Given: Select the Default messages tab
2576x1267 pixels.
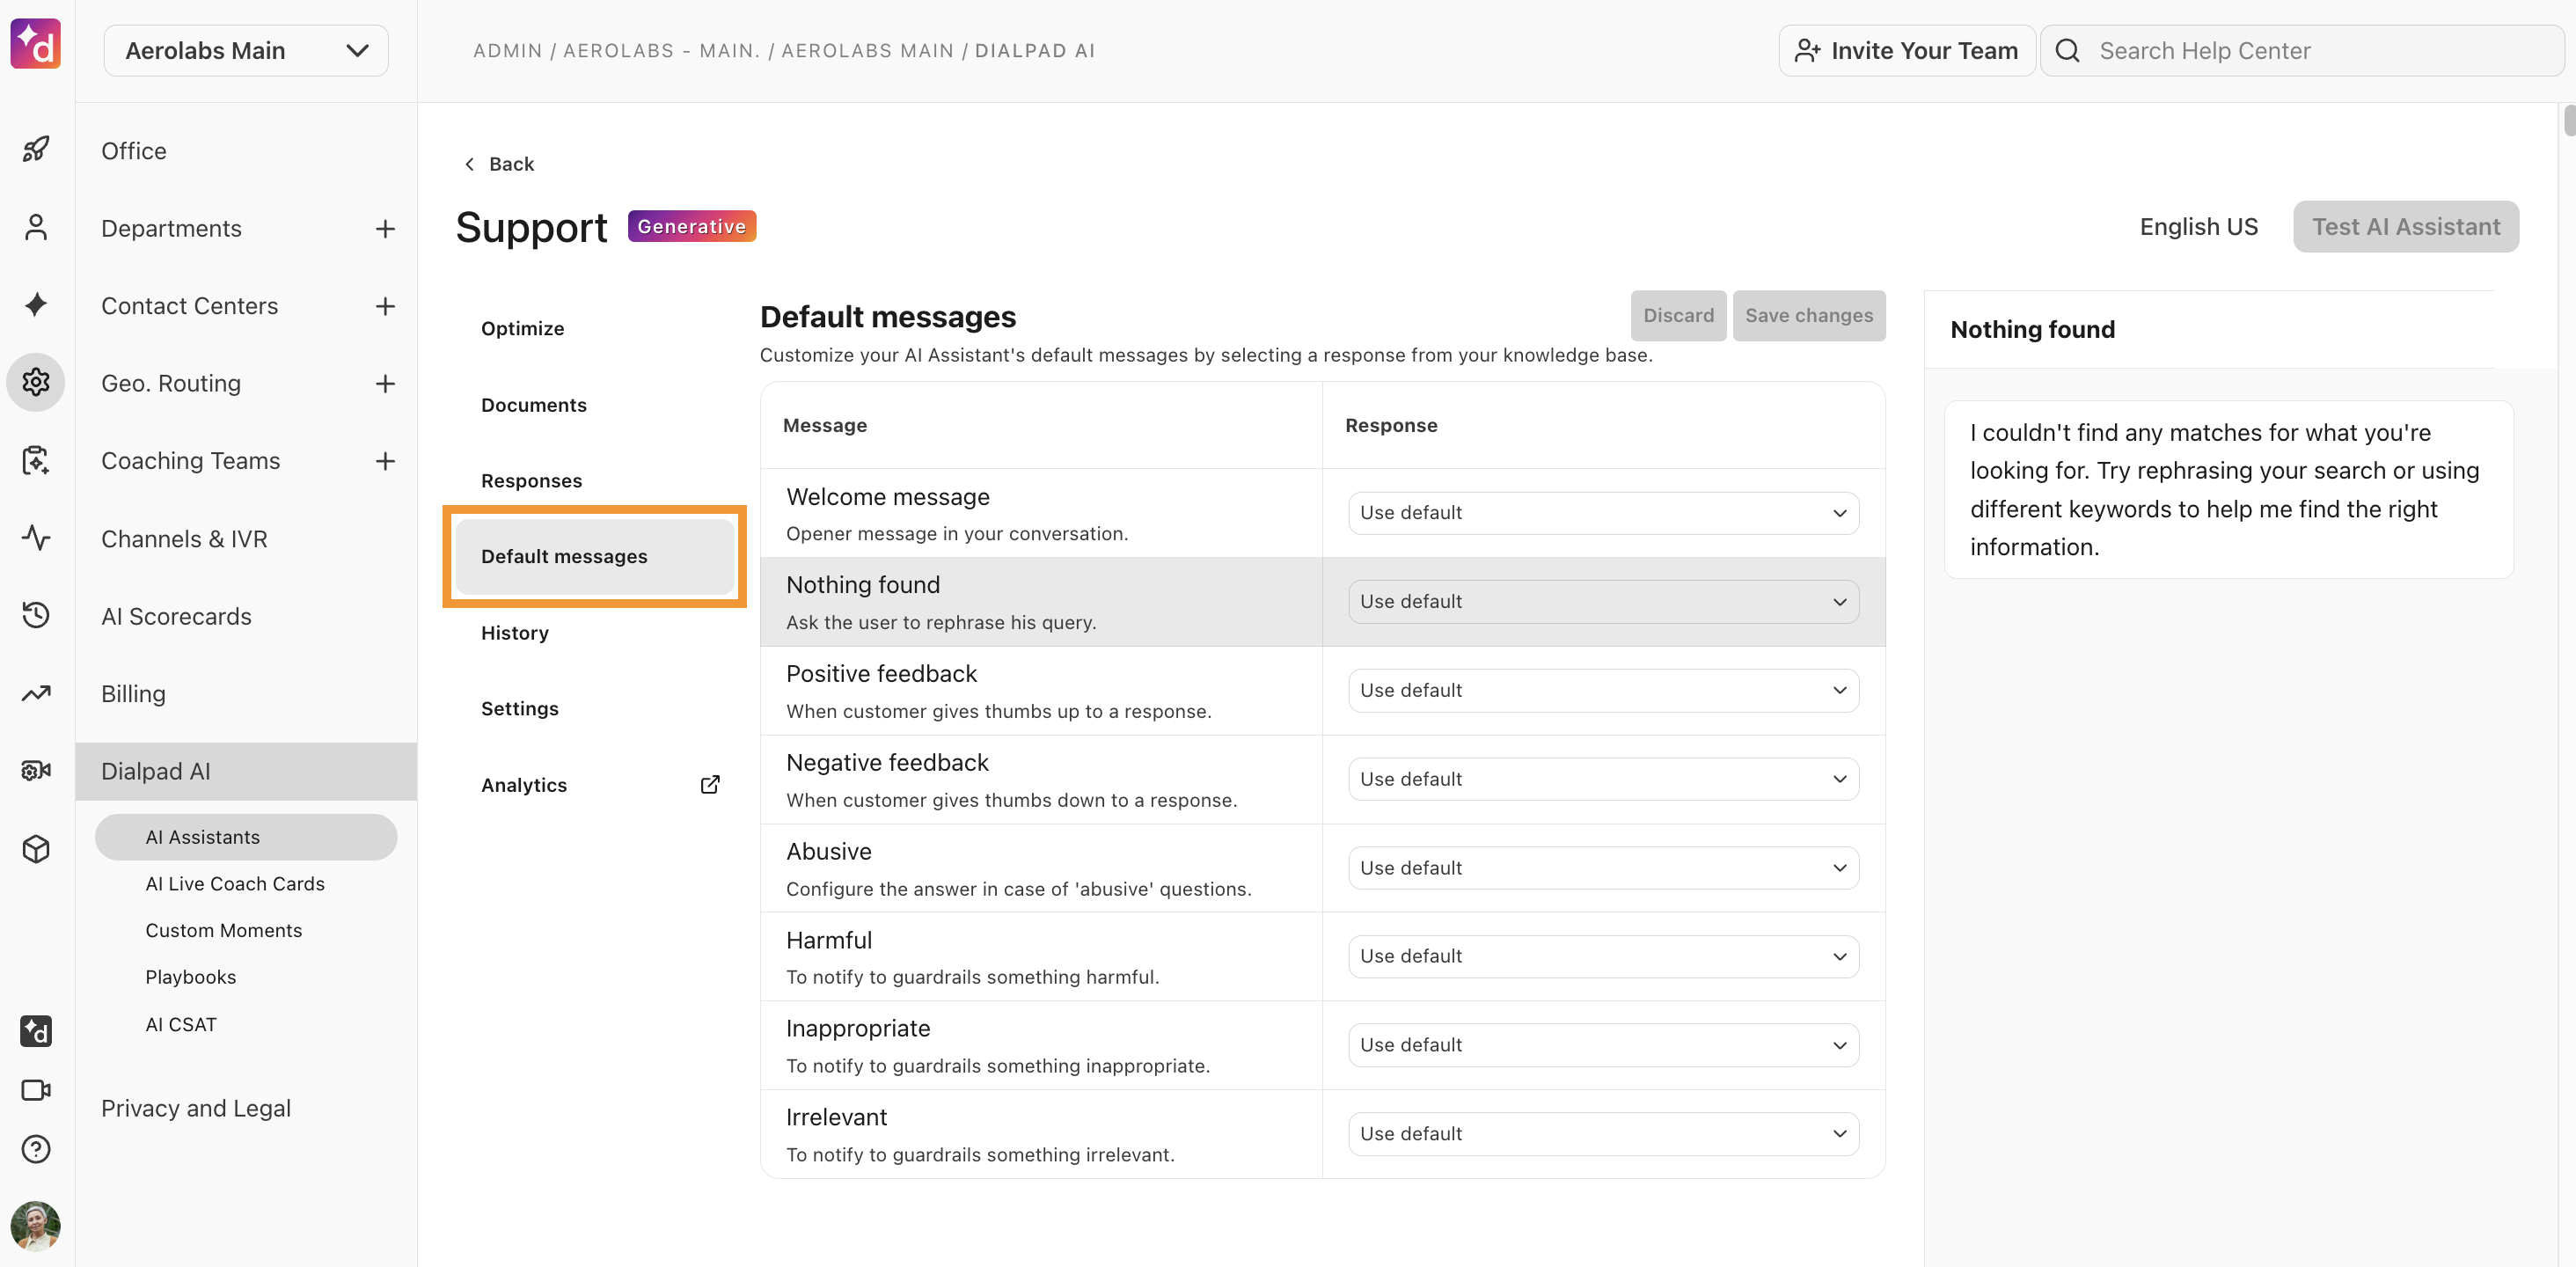Looking at the screenshot, I should pos(594,557).
